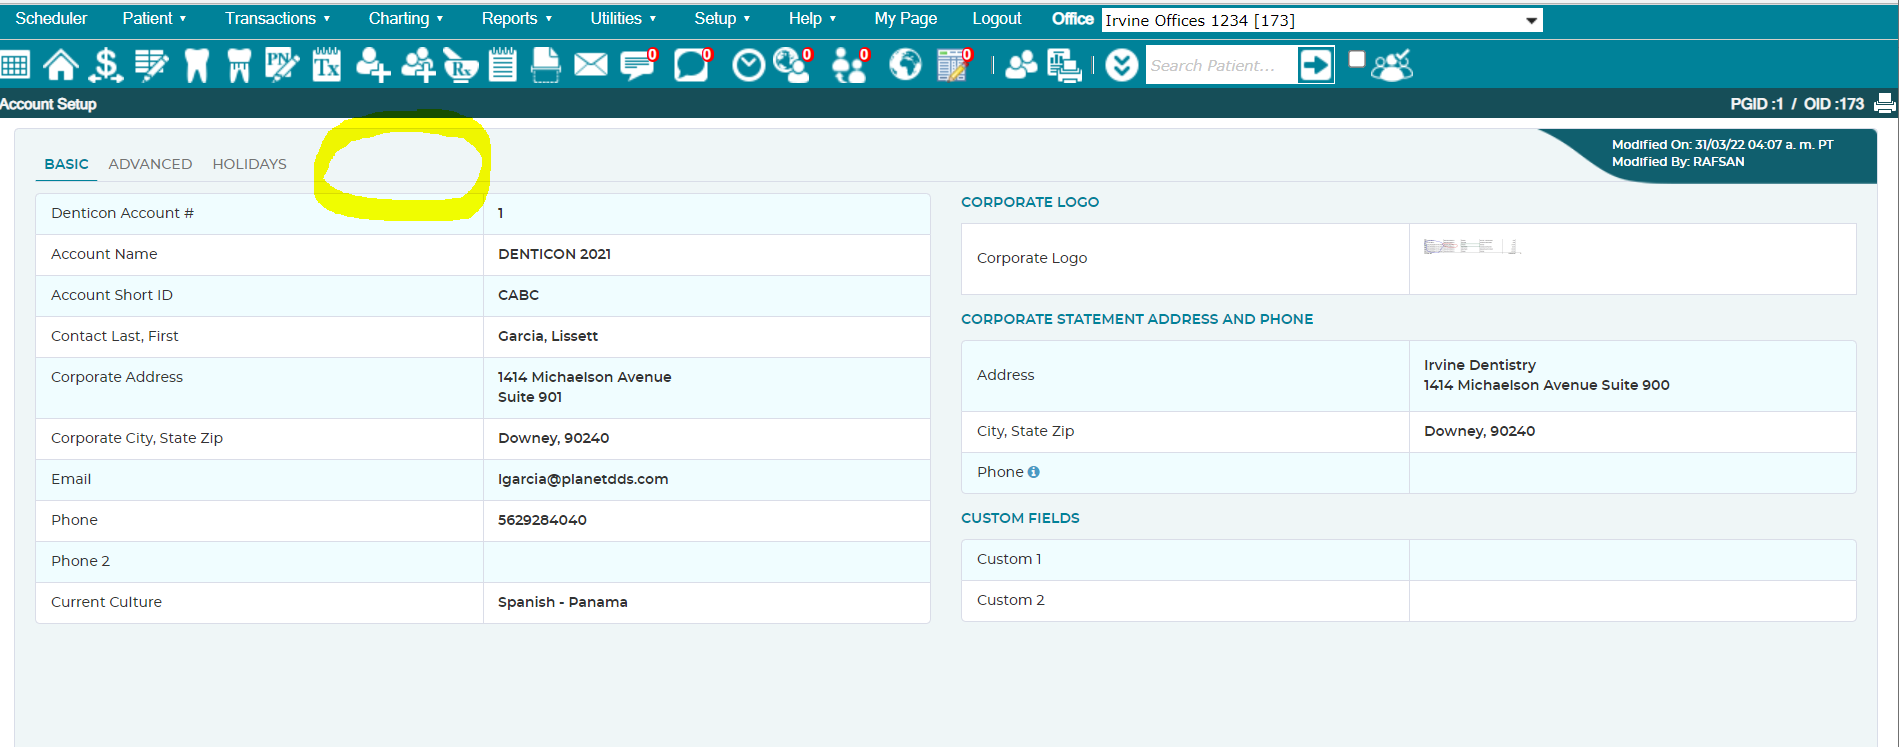The width and height of the screenshot is (1899, 747).
Task: Click the Rx prescription mortar icon
Action: 460,66
